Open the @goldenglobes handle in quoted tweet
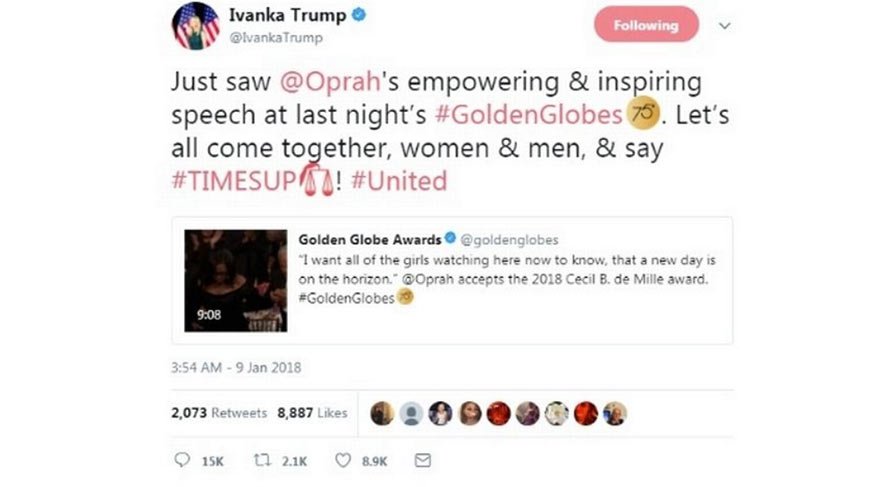 click(510, 240)
